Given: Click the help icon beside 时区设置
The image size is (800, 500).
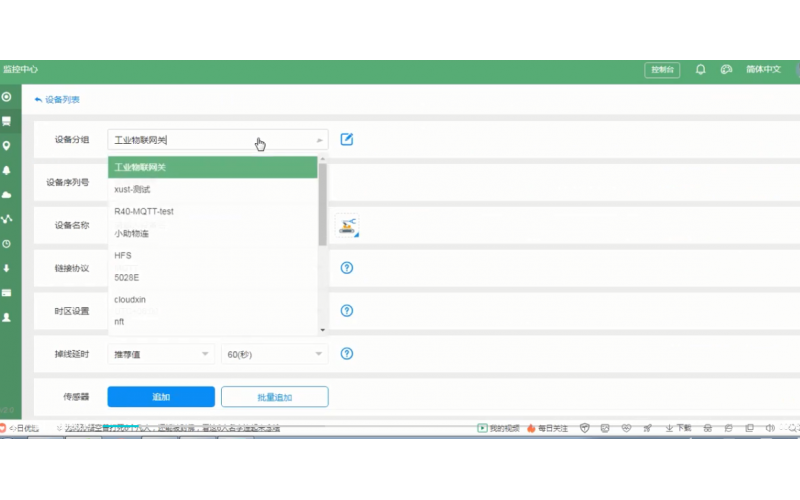Looking at the screenshot, I should pos(347,310).
